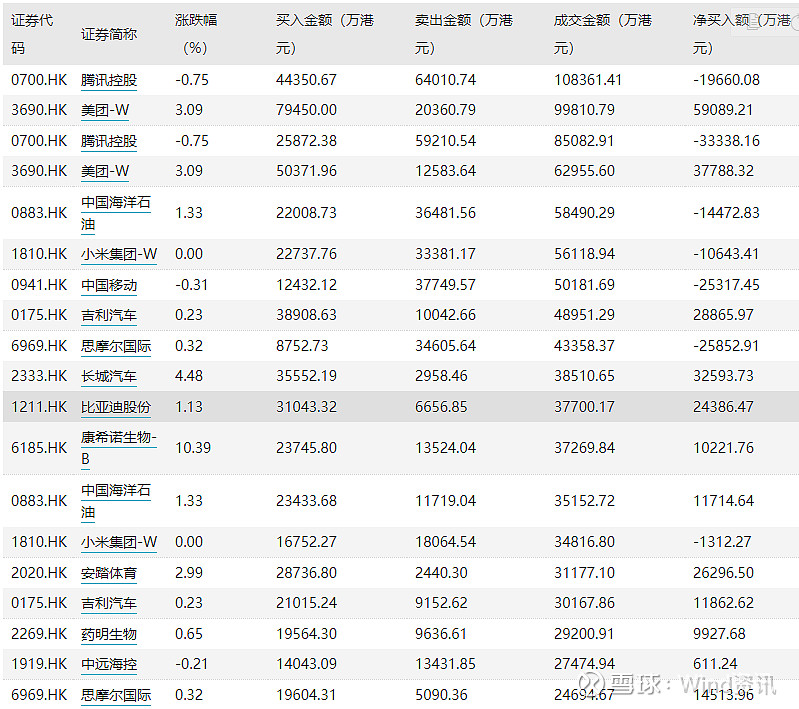Click the net buy value -1312.27
This screenshot has height=709, width=799.
tap(722, 542)
